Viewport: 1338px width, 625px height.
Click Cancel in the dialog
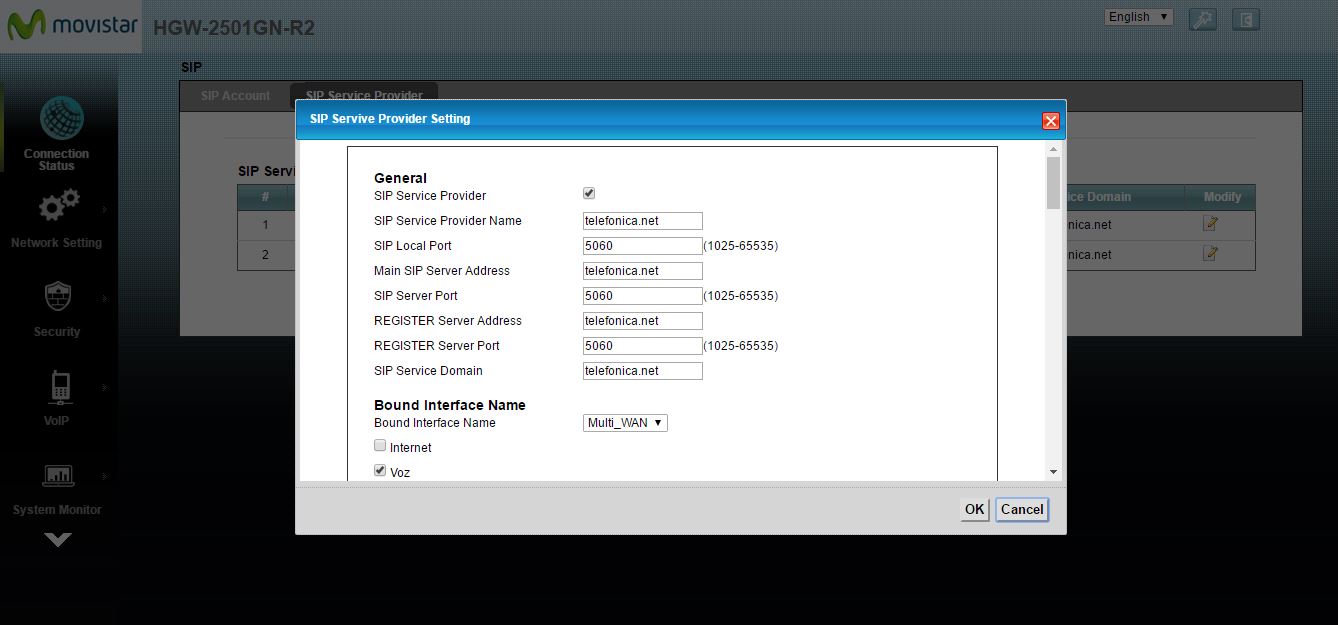1021,510
